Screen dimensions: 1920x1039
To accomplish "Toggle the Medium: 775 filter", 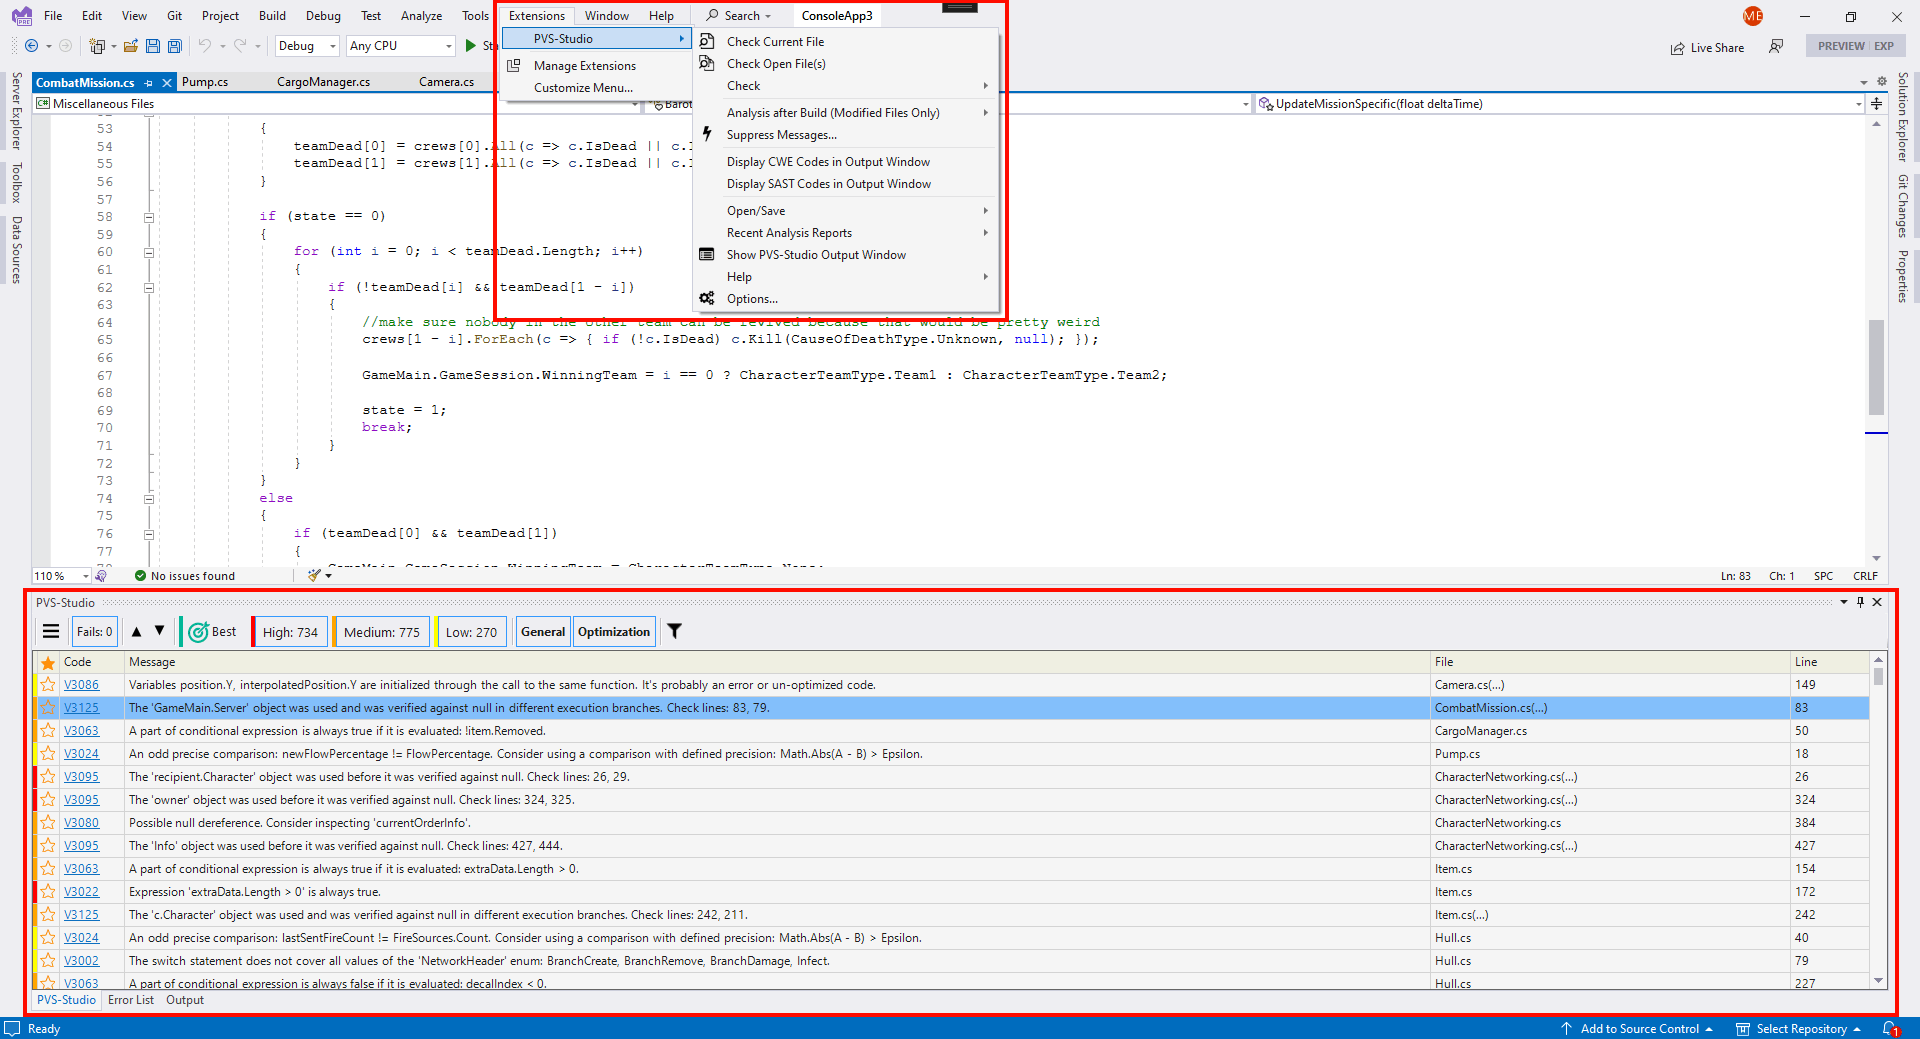I will tap(382, 632).
